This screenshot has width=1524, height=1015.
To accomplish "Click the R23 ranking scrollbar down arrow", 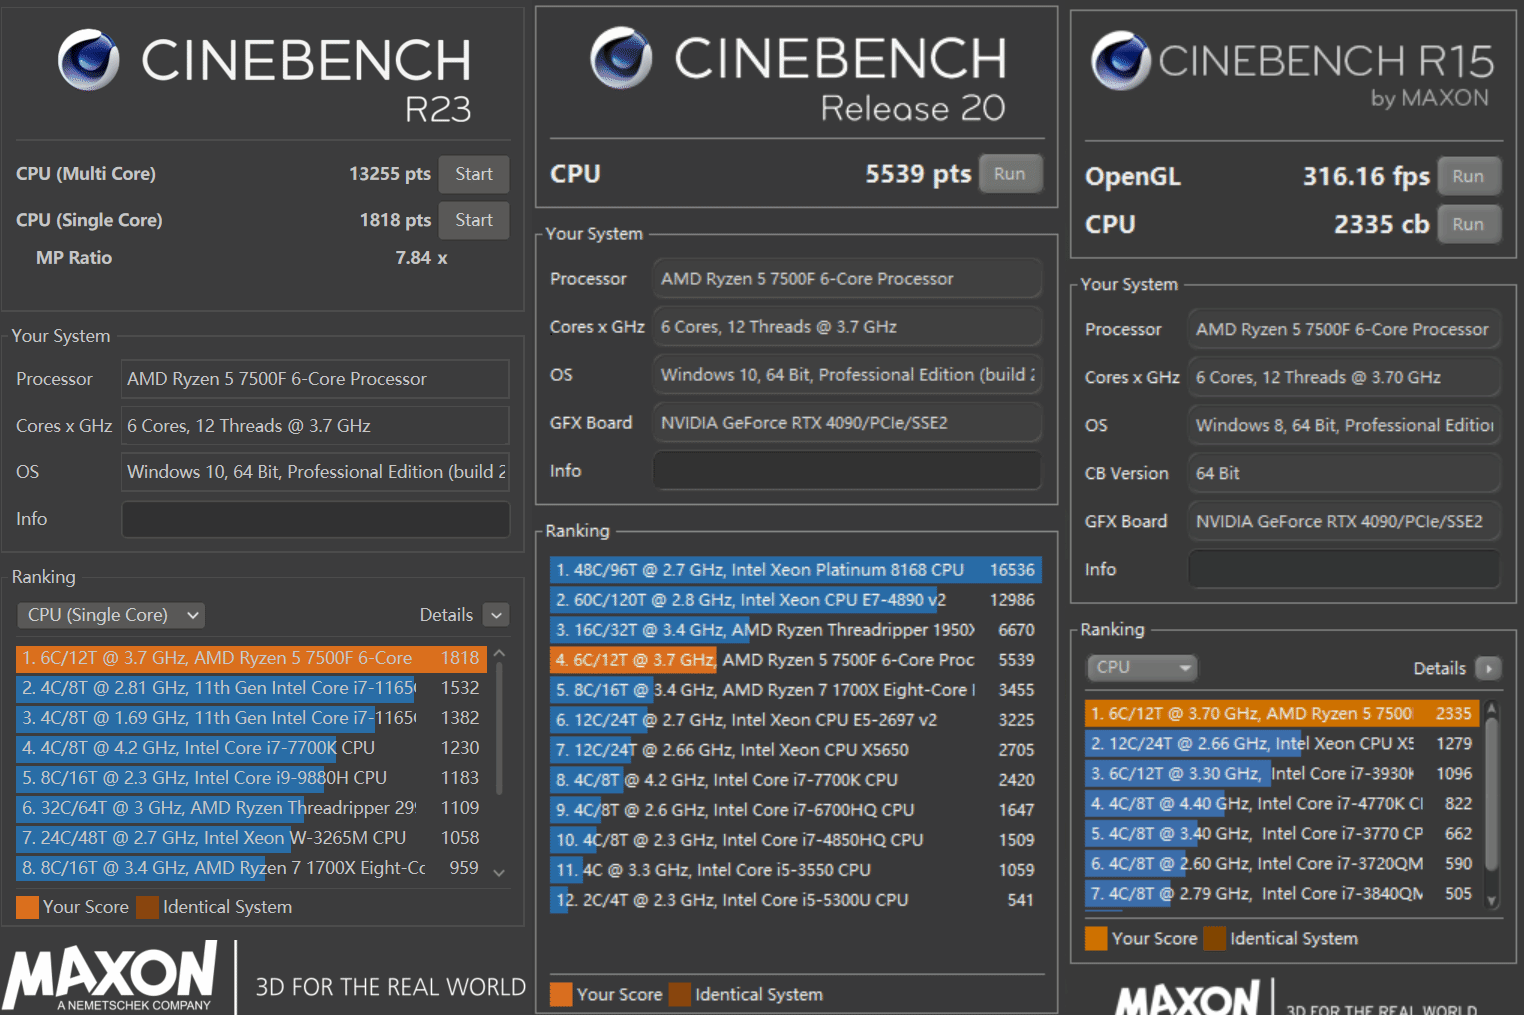I will point(499,872).
